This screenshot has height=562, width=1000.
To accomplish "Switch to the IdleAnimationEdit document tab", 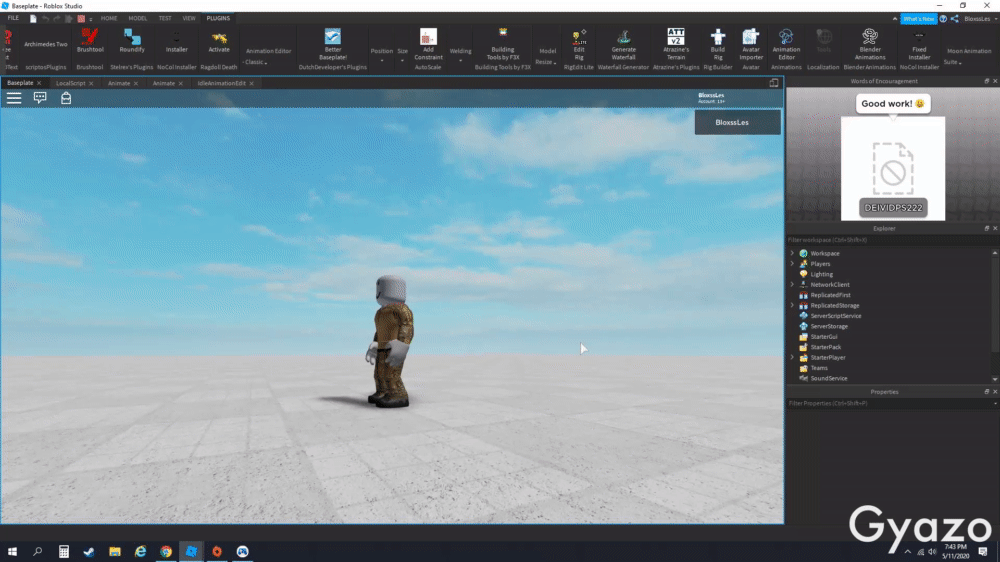I will point(221,83).
